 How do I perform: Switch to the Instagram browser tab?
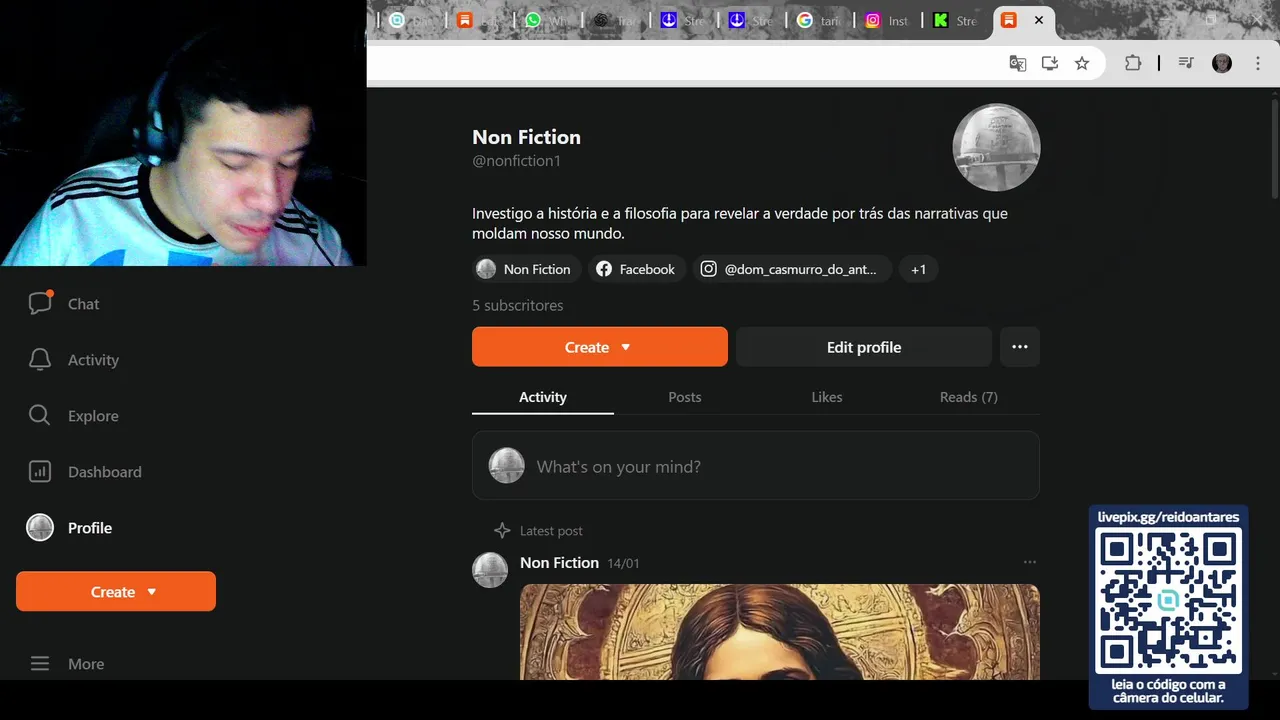pyautogui.click(x=887, y=20)
